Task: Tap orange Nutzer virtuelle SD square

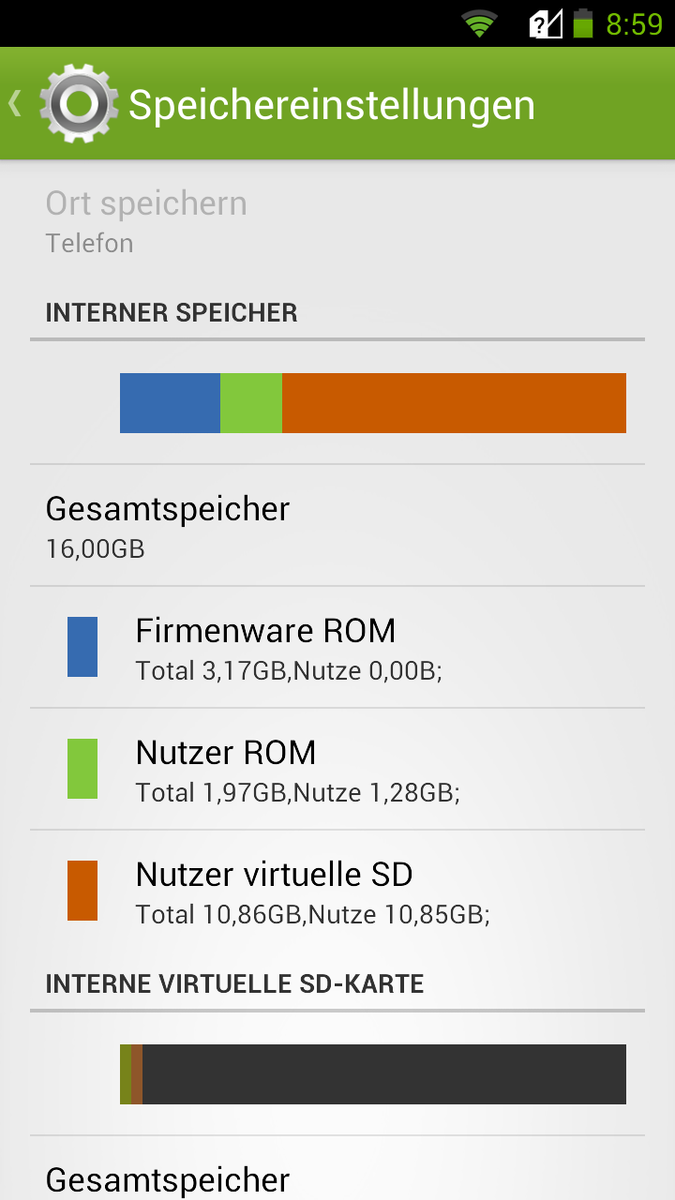Action: (x=82, y=890)
